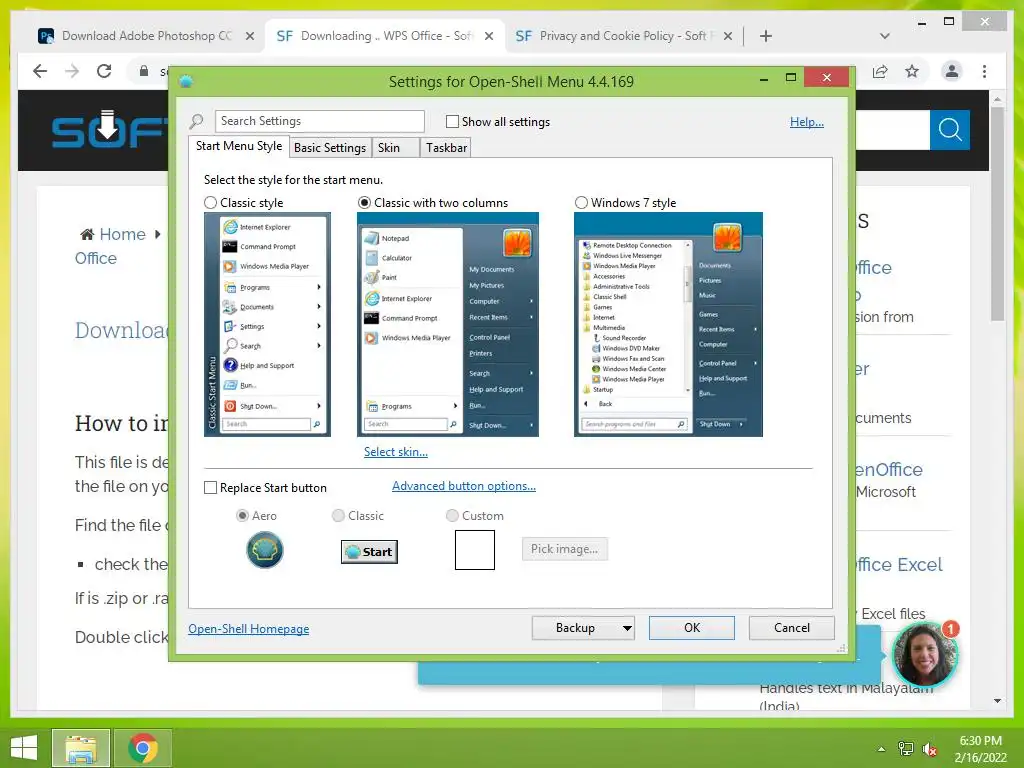This screenshot has height=768, width=1024.
Task: Switch to the Download Adobe Photoshop browser tab
Action: point(146,36)
